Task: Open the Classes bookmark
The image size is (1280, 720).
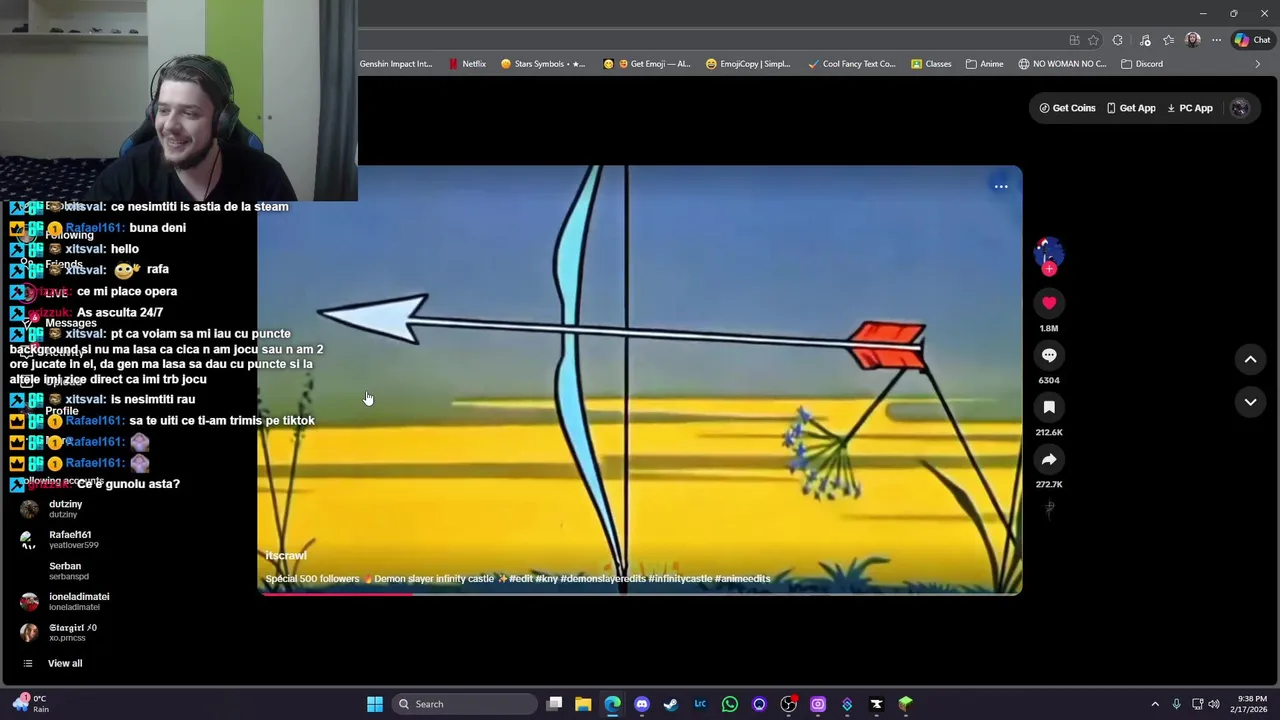Action: [x=931, y=64]
